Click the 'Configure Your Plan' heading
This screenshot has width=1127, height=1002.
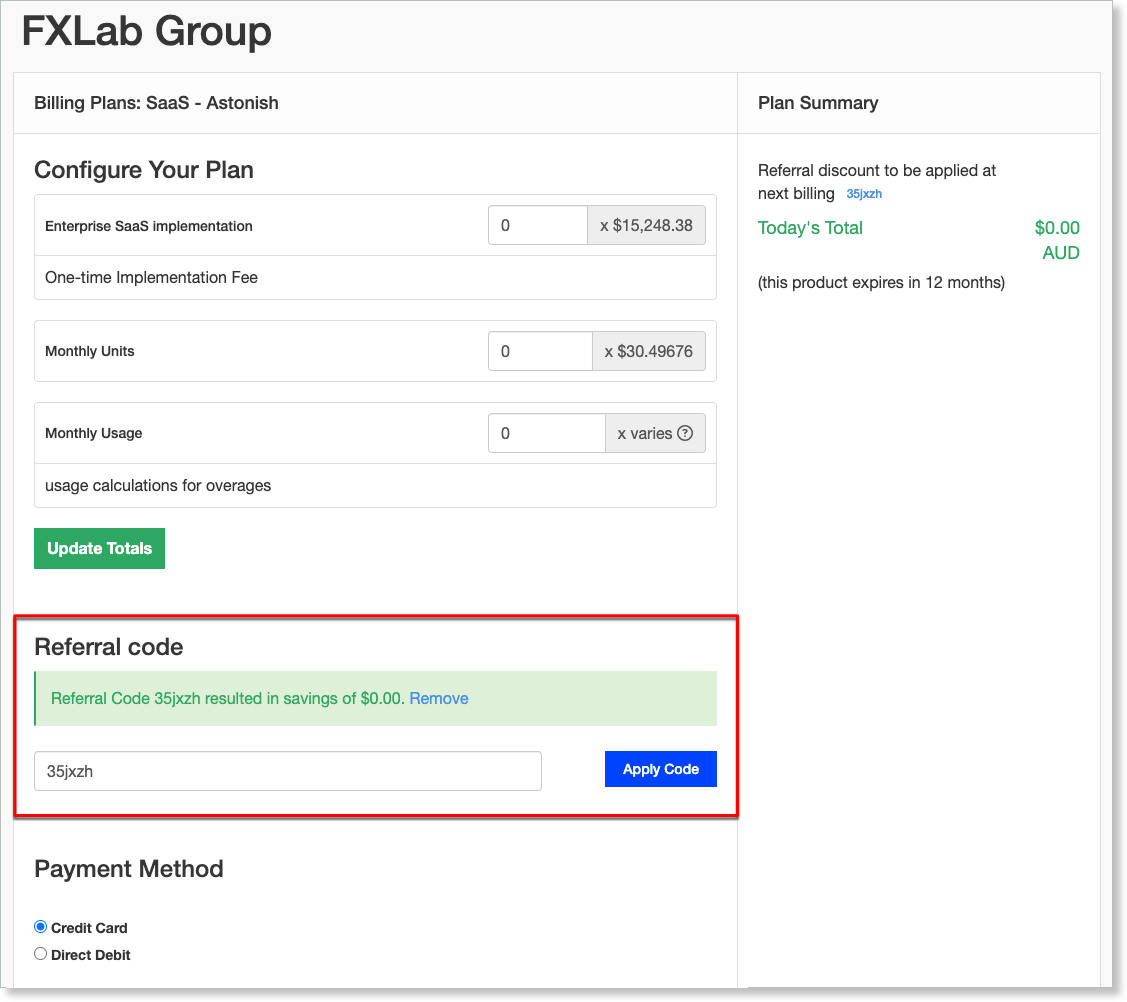[144, 170]
